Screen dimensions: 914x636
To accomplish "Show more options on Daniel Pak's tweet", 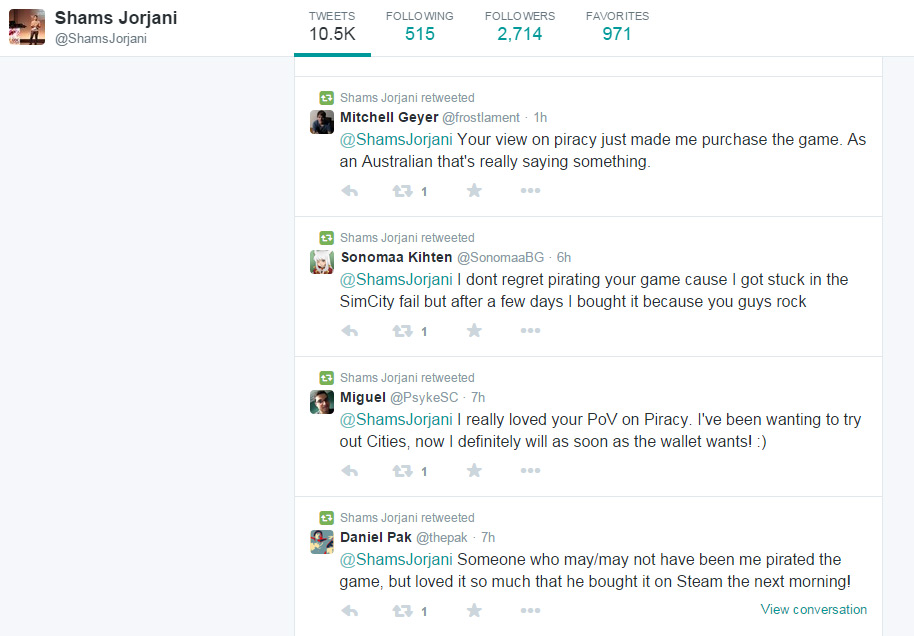I will click(530, 611).
